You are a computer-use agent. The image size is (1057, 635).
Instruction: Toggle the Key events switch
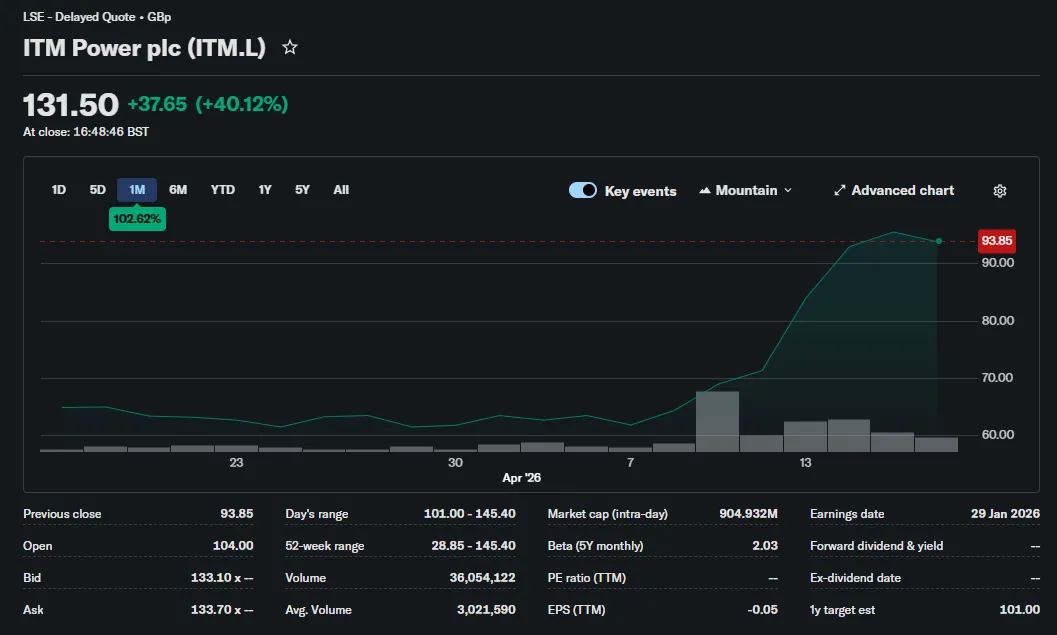pyautogui.click(x=582, y=190)
